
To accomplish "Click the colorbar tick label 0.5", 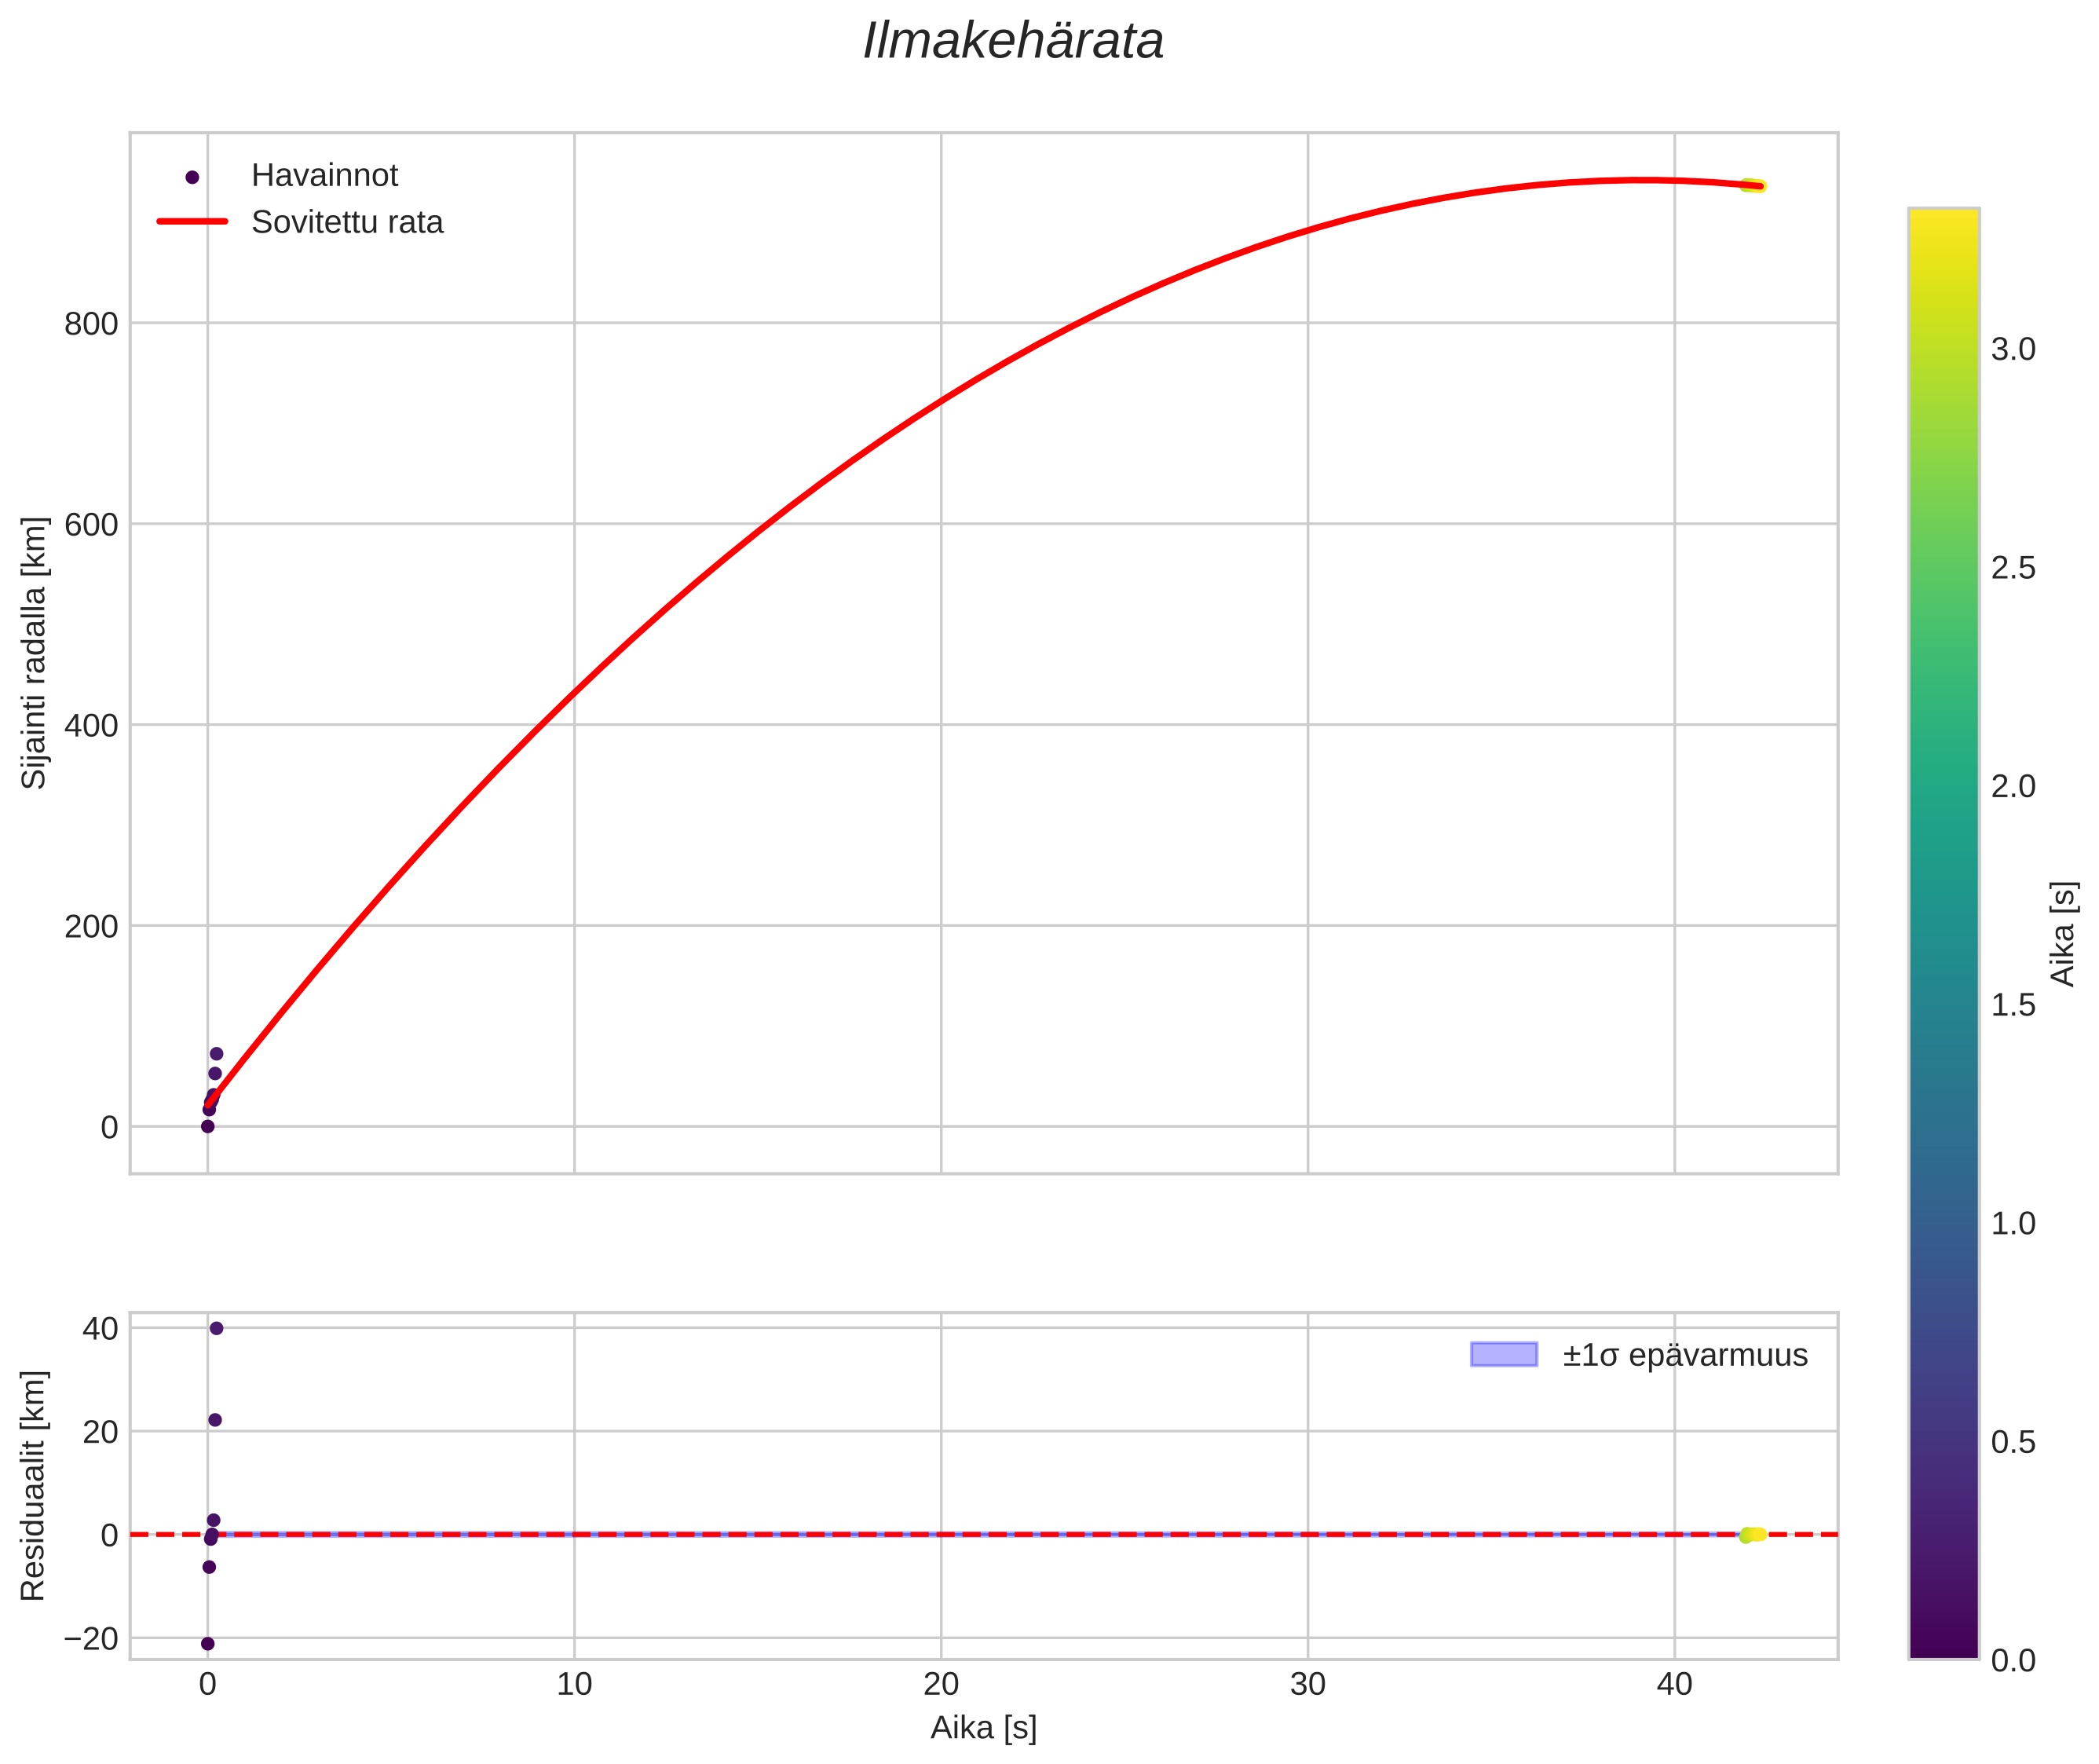I will click(x=2013, y=1442).
